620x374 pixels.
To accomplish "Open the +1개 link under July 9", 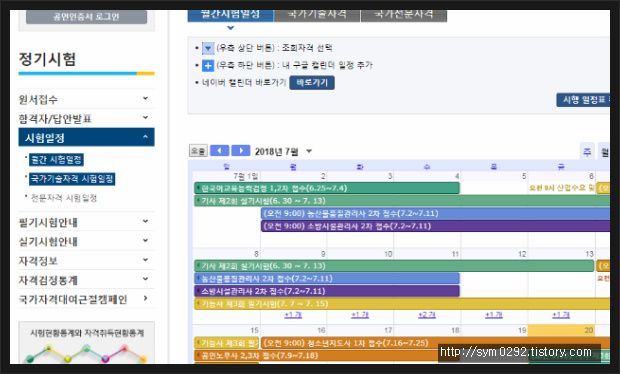I will (x=293, y=315).
